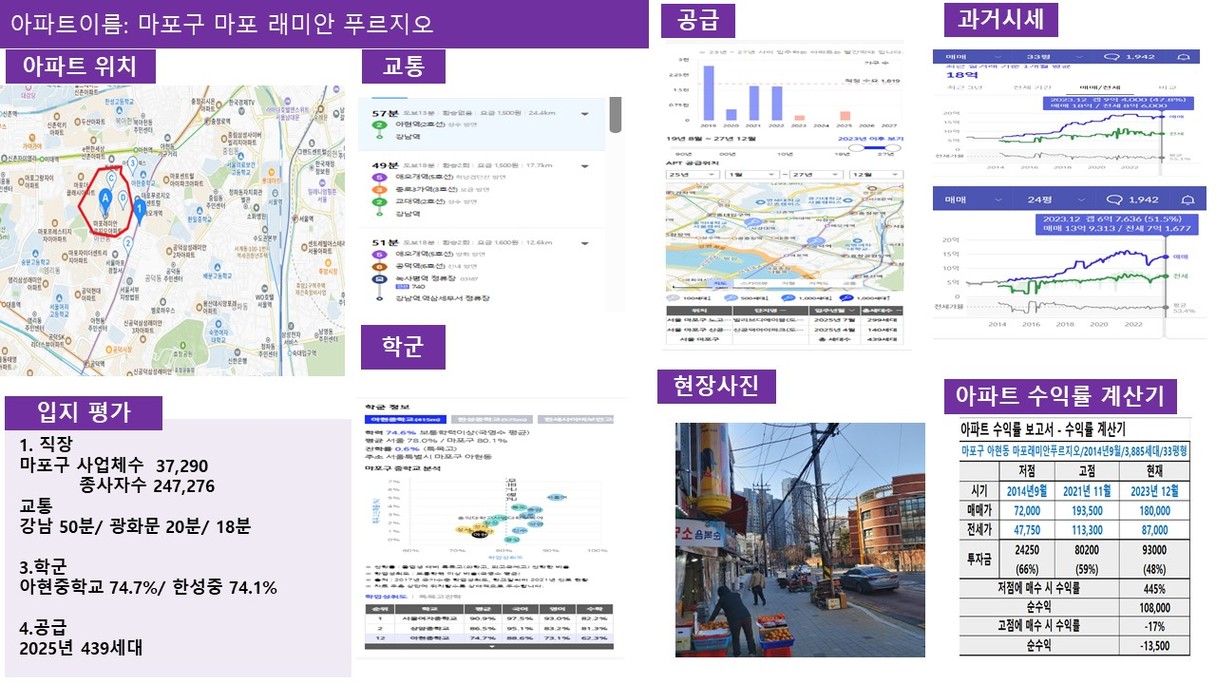Open the 1월 start-month dropdown
This screenshot has height=684, width=1216.
(753, 173)
